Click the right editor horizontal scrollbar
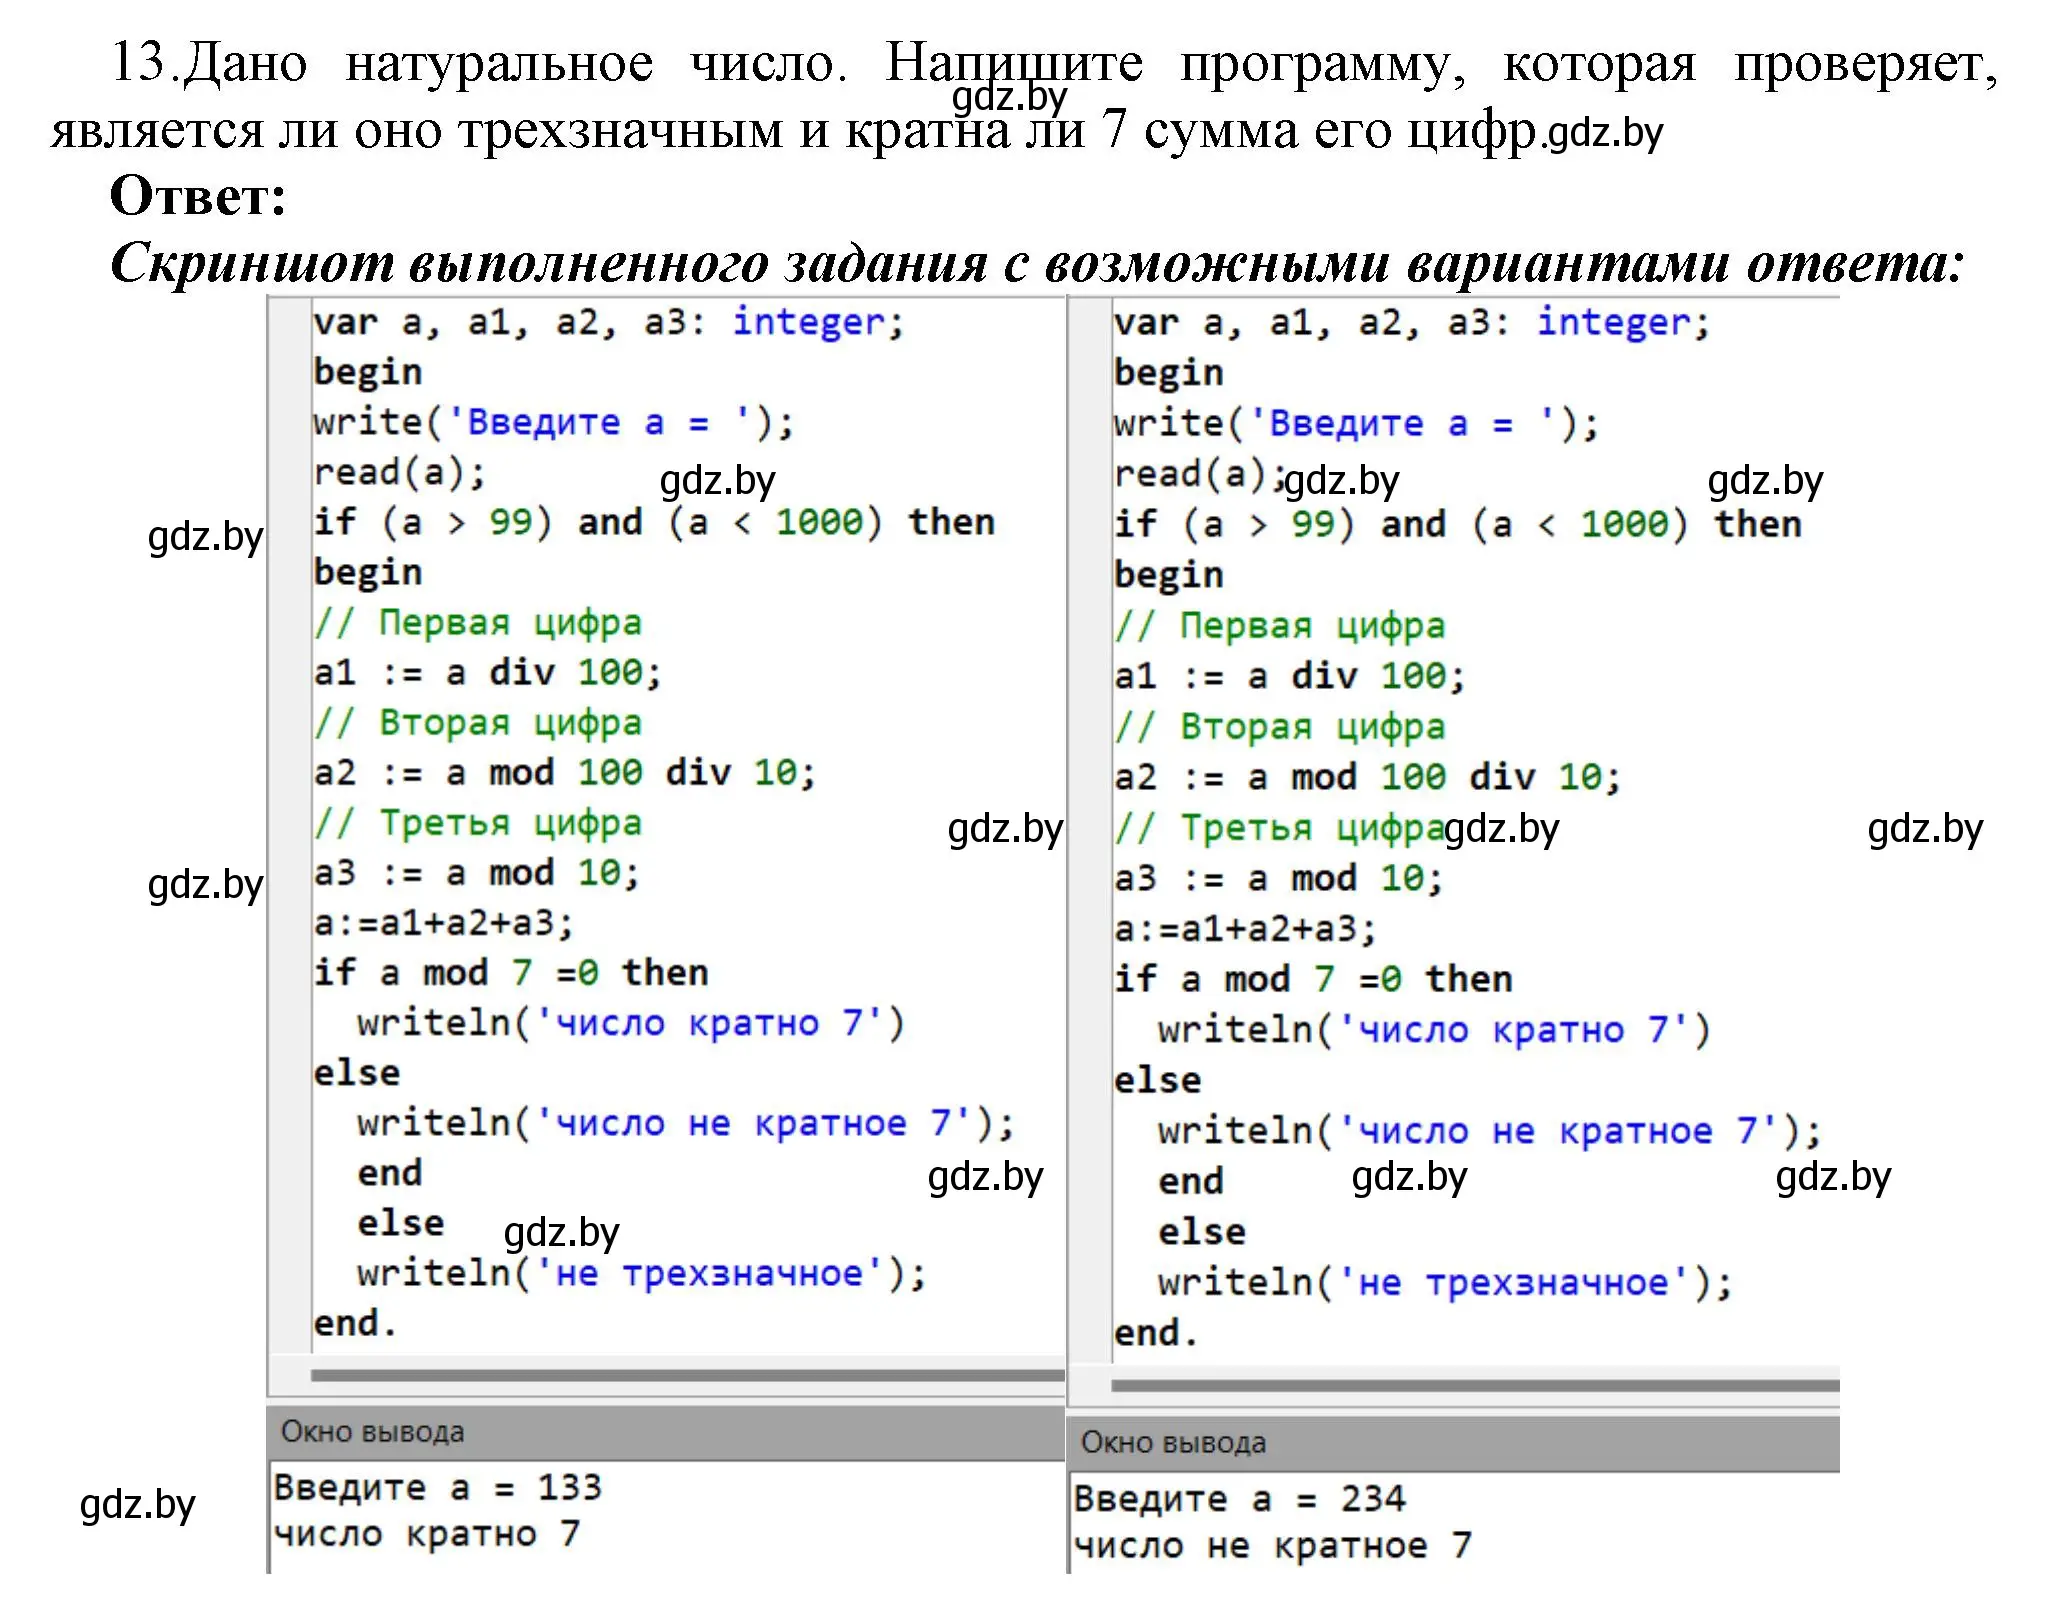 (x=1475, y=1386)
